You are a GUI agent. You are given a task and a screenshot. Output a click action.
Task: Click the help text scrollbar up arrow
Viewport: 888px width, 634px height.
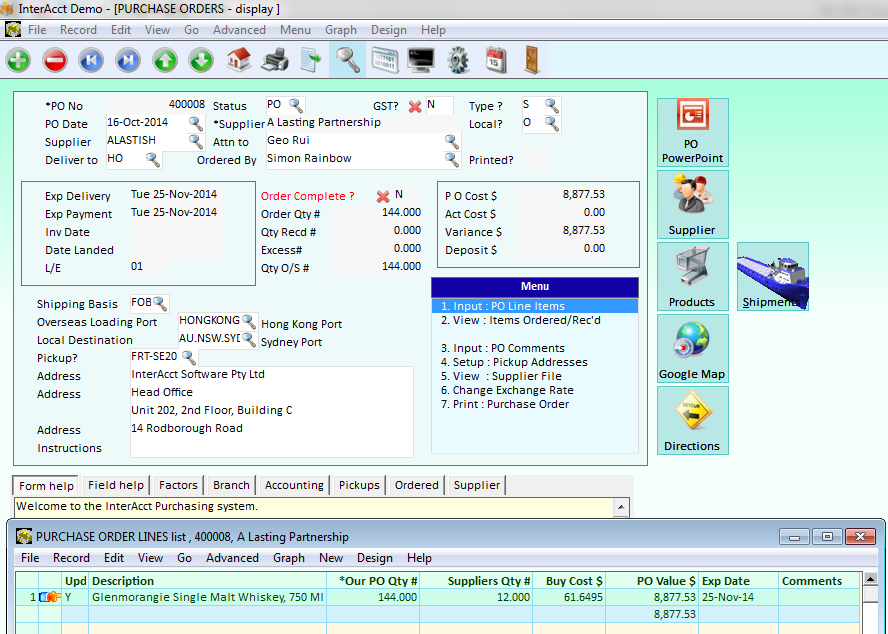tap(621, 507)
